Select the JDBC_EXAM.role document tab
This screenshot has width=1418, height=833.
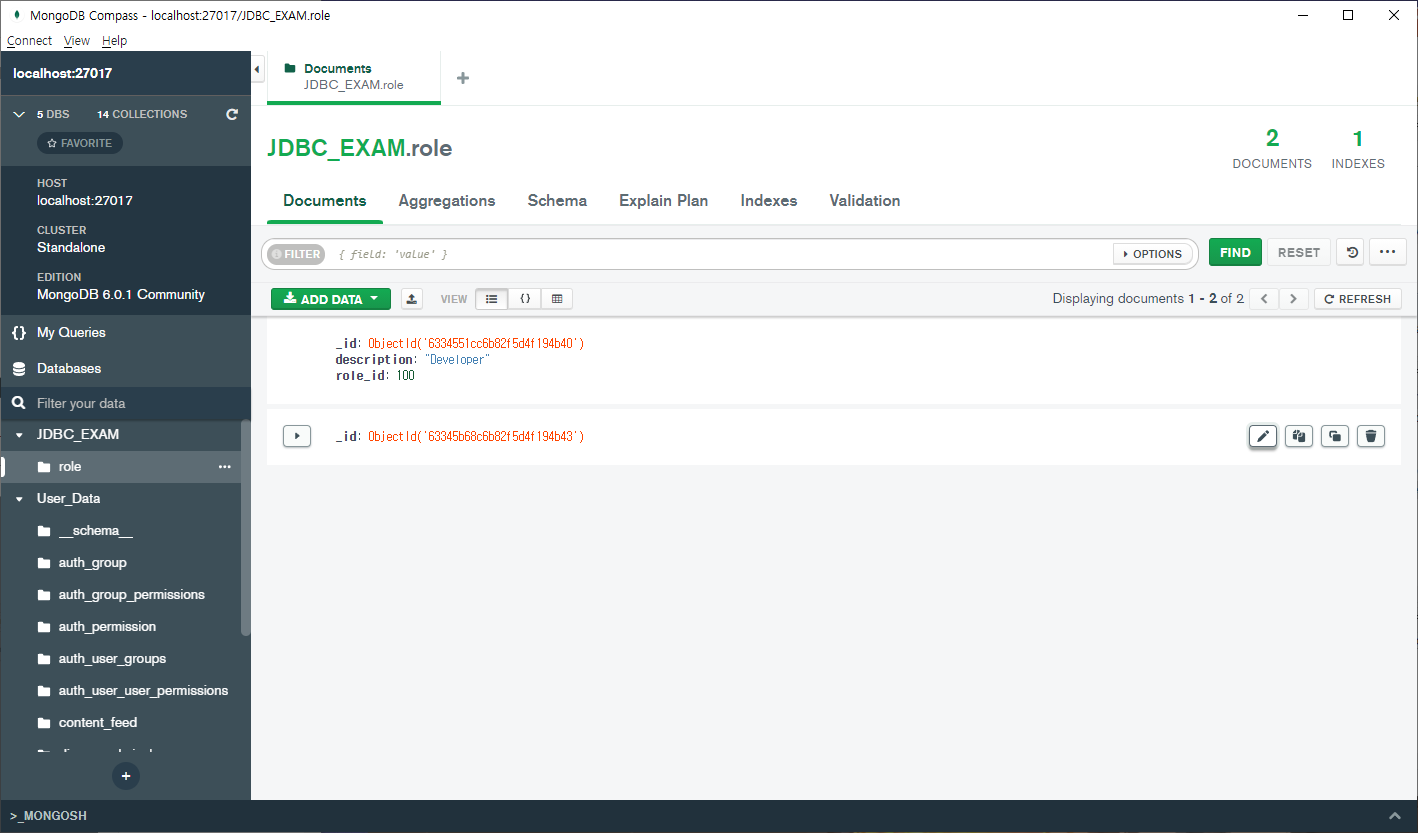354,77
